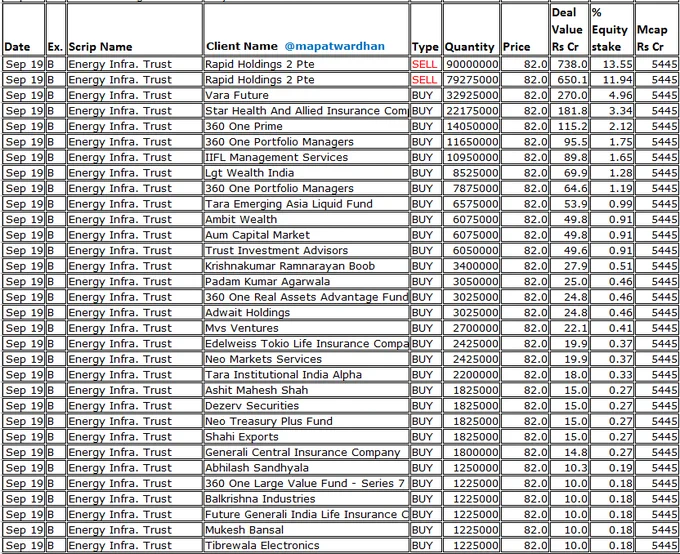Select client cell Edelweiss Tokio Life Insurance

click(x=306, y=344)
